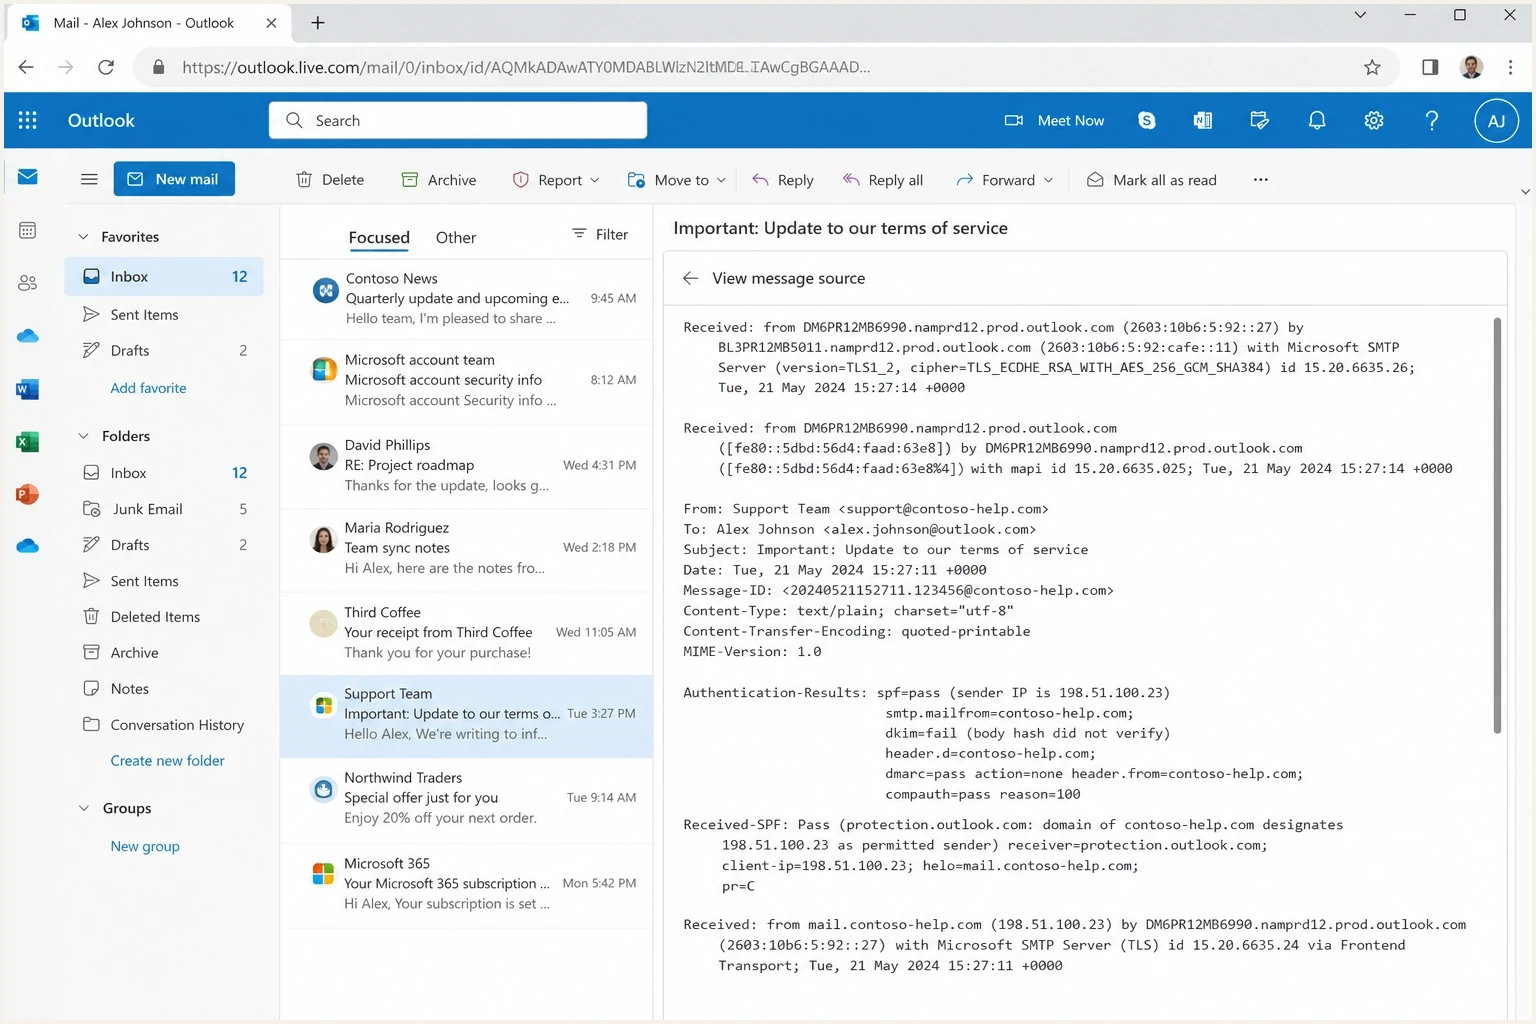The image size is (1536, 1024).
Task: Open Outlook settings gear
Action: point(1374,120)
